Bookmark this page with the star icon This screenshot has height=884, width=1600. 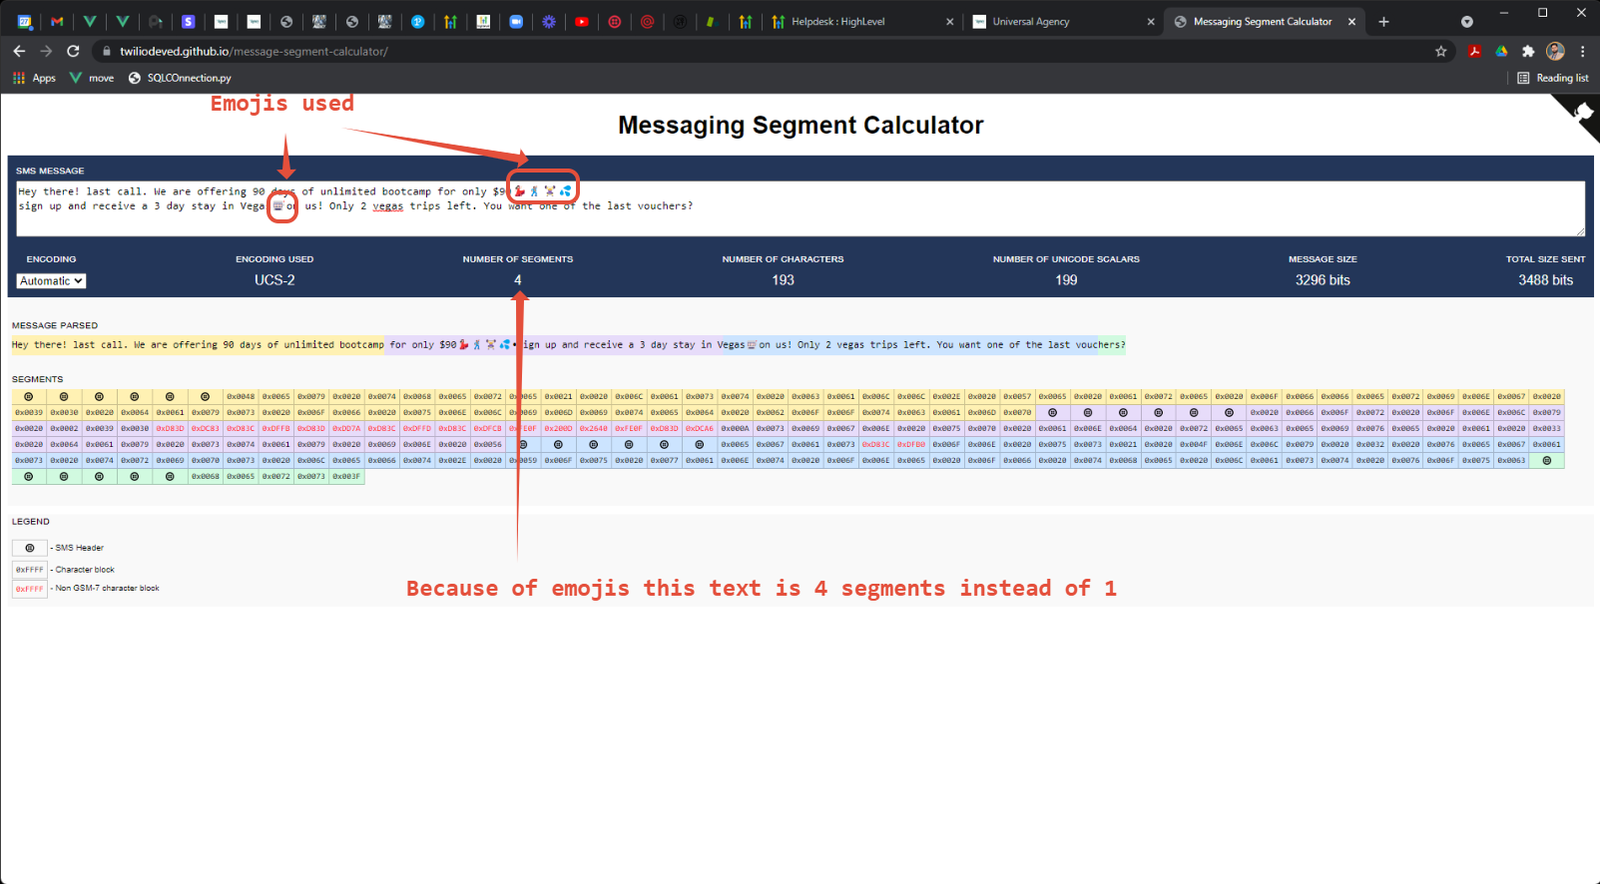[x=1441, y=51]
